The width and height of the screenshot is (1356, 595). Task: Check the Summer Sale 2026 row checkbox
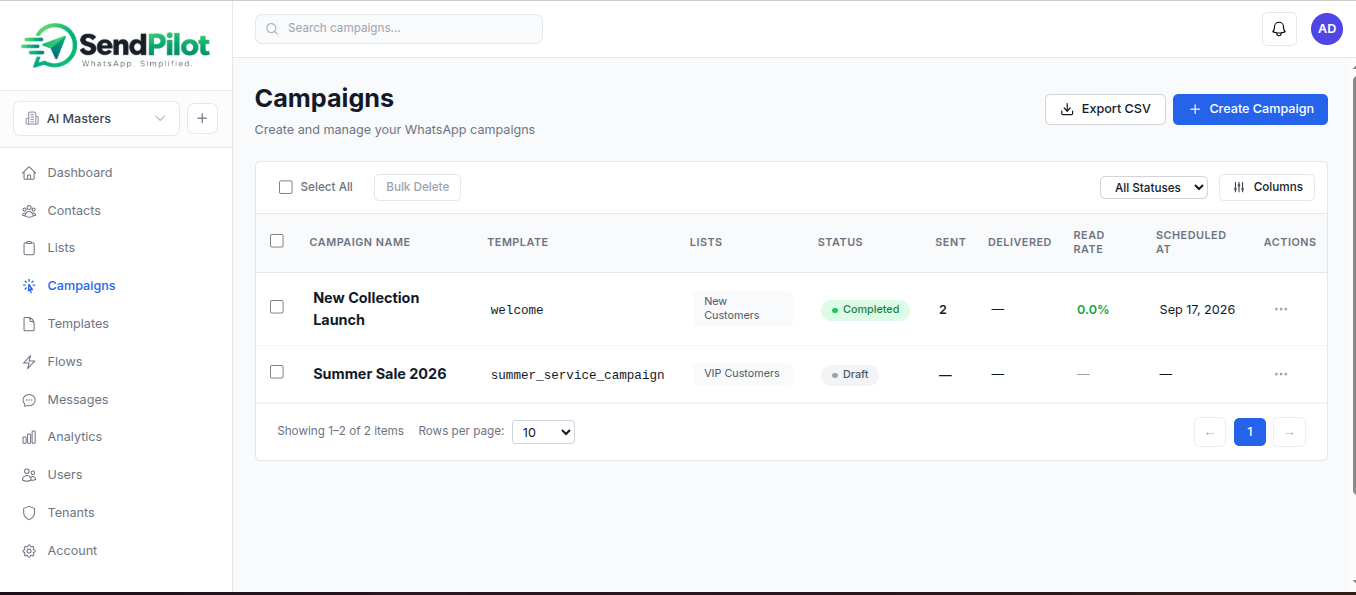[x=277, y=372]
